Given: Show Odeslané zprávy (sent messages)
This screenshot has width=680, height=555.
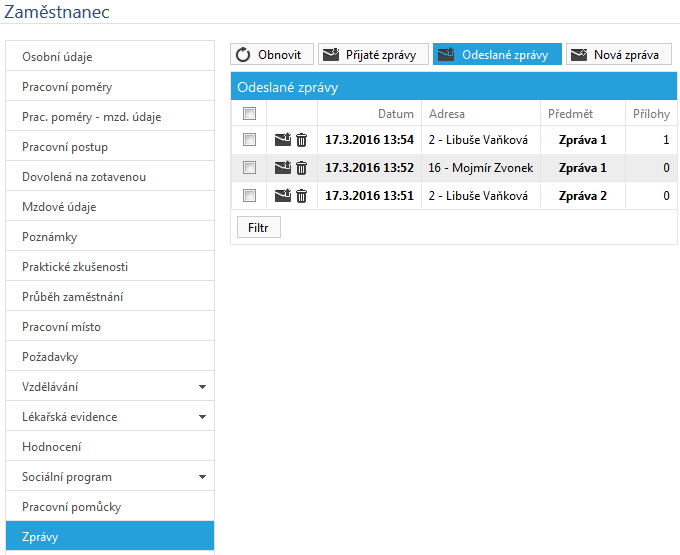Looking at the screenshot, I should point(497,55).
